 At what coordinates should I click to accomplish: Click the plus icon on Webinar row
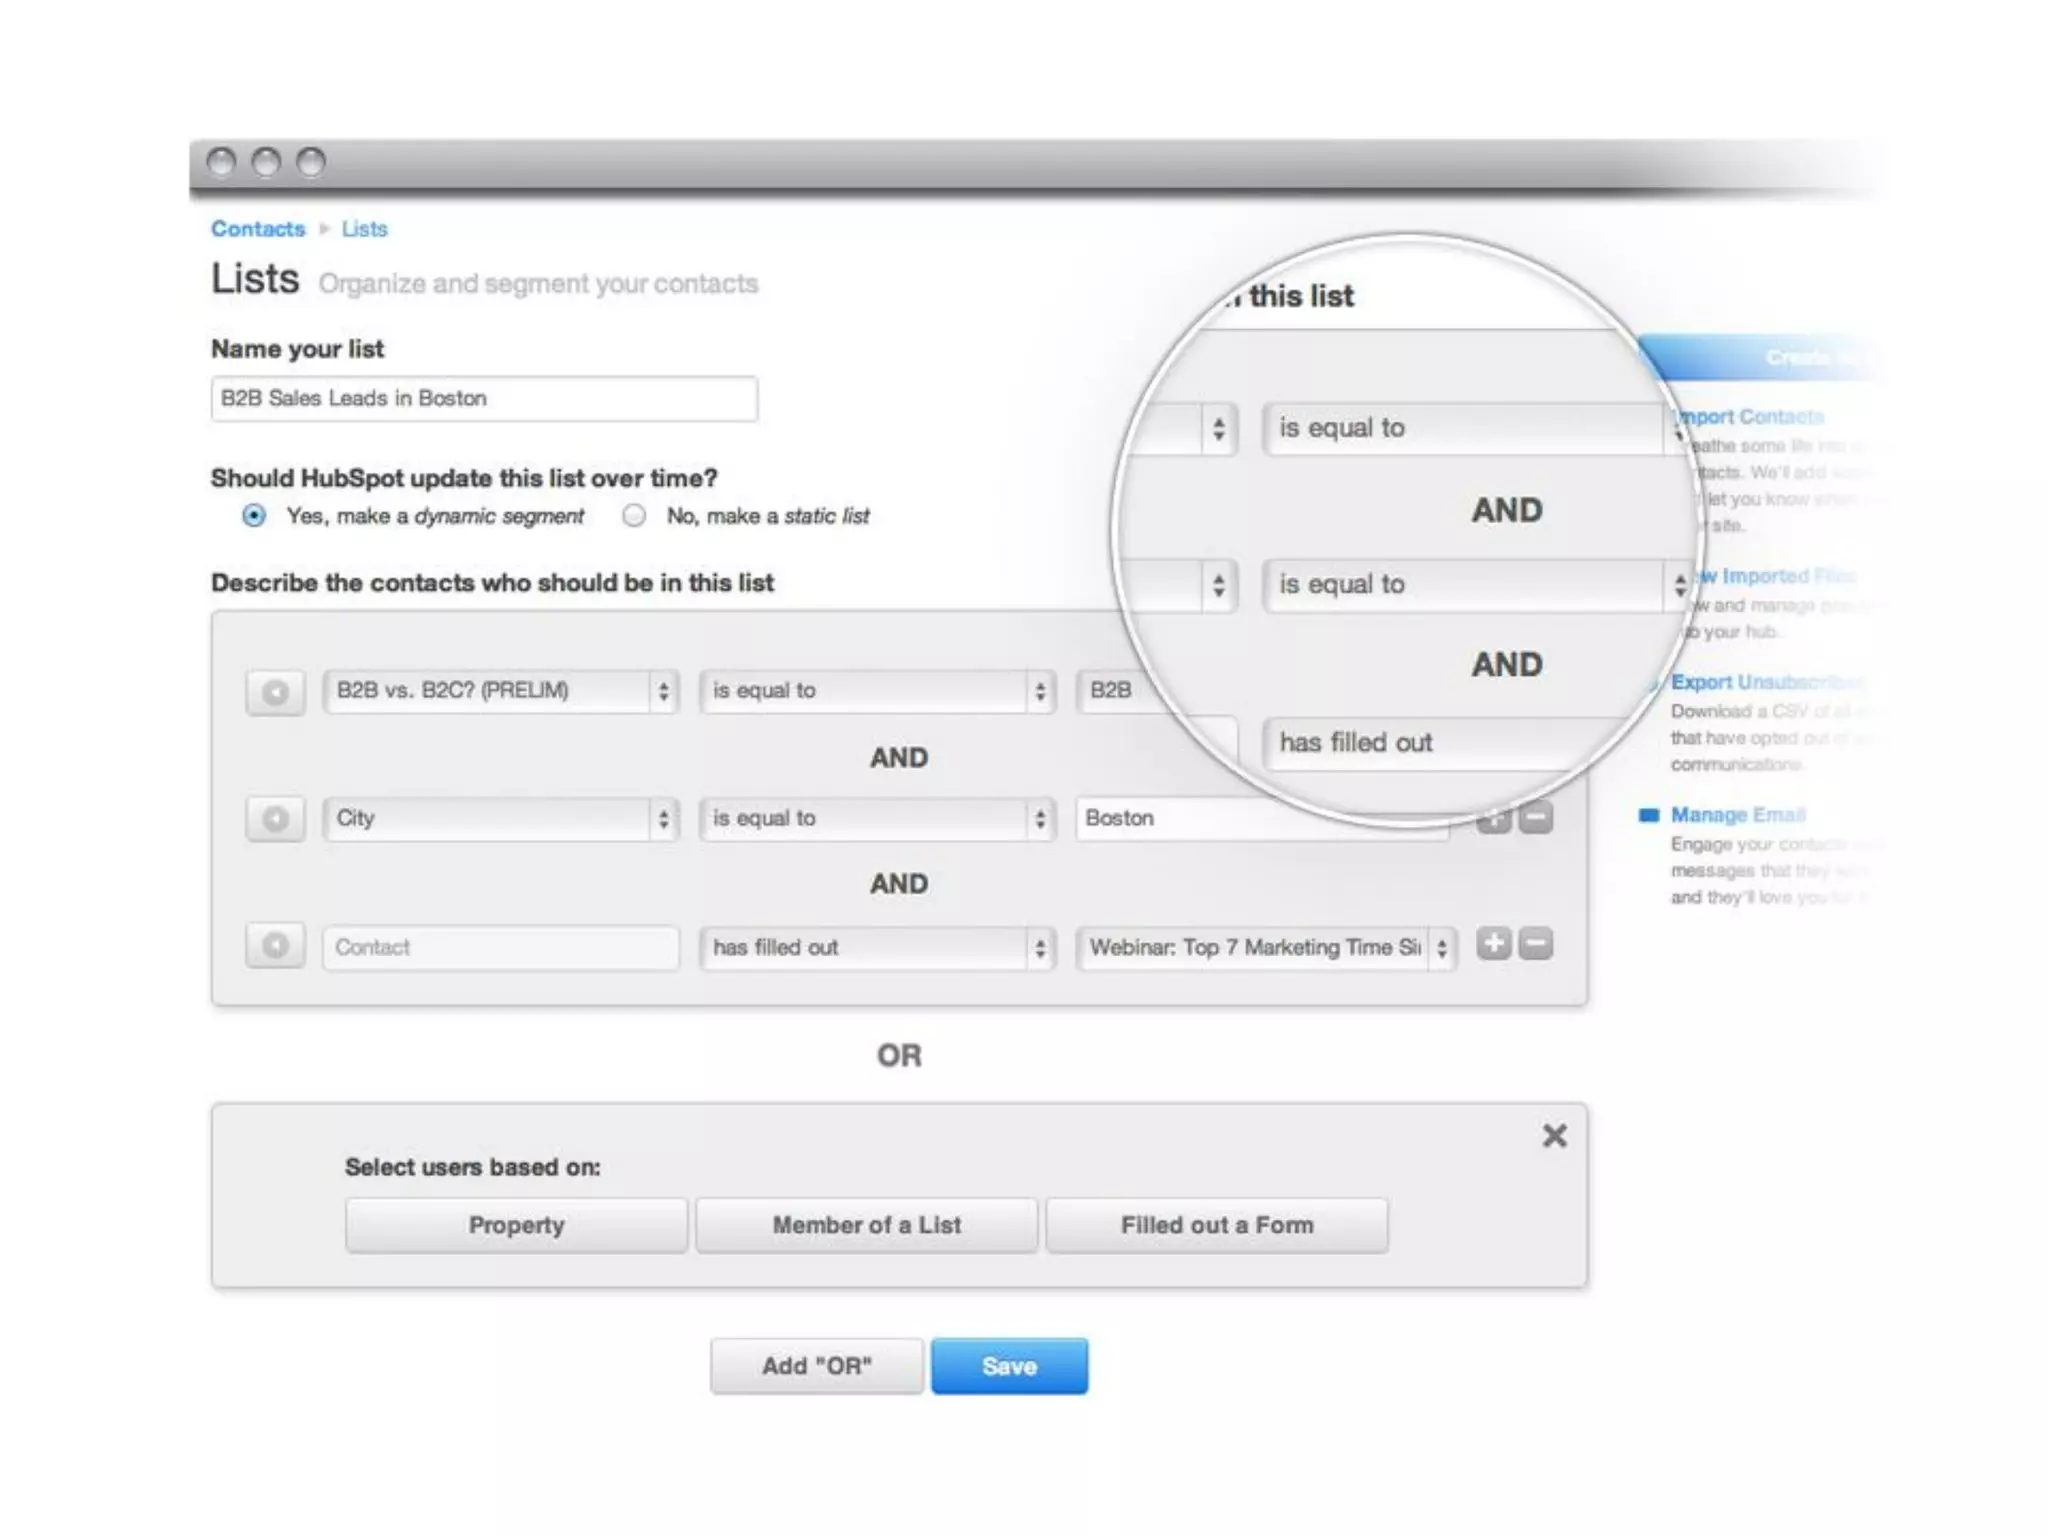1493,944
